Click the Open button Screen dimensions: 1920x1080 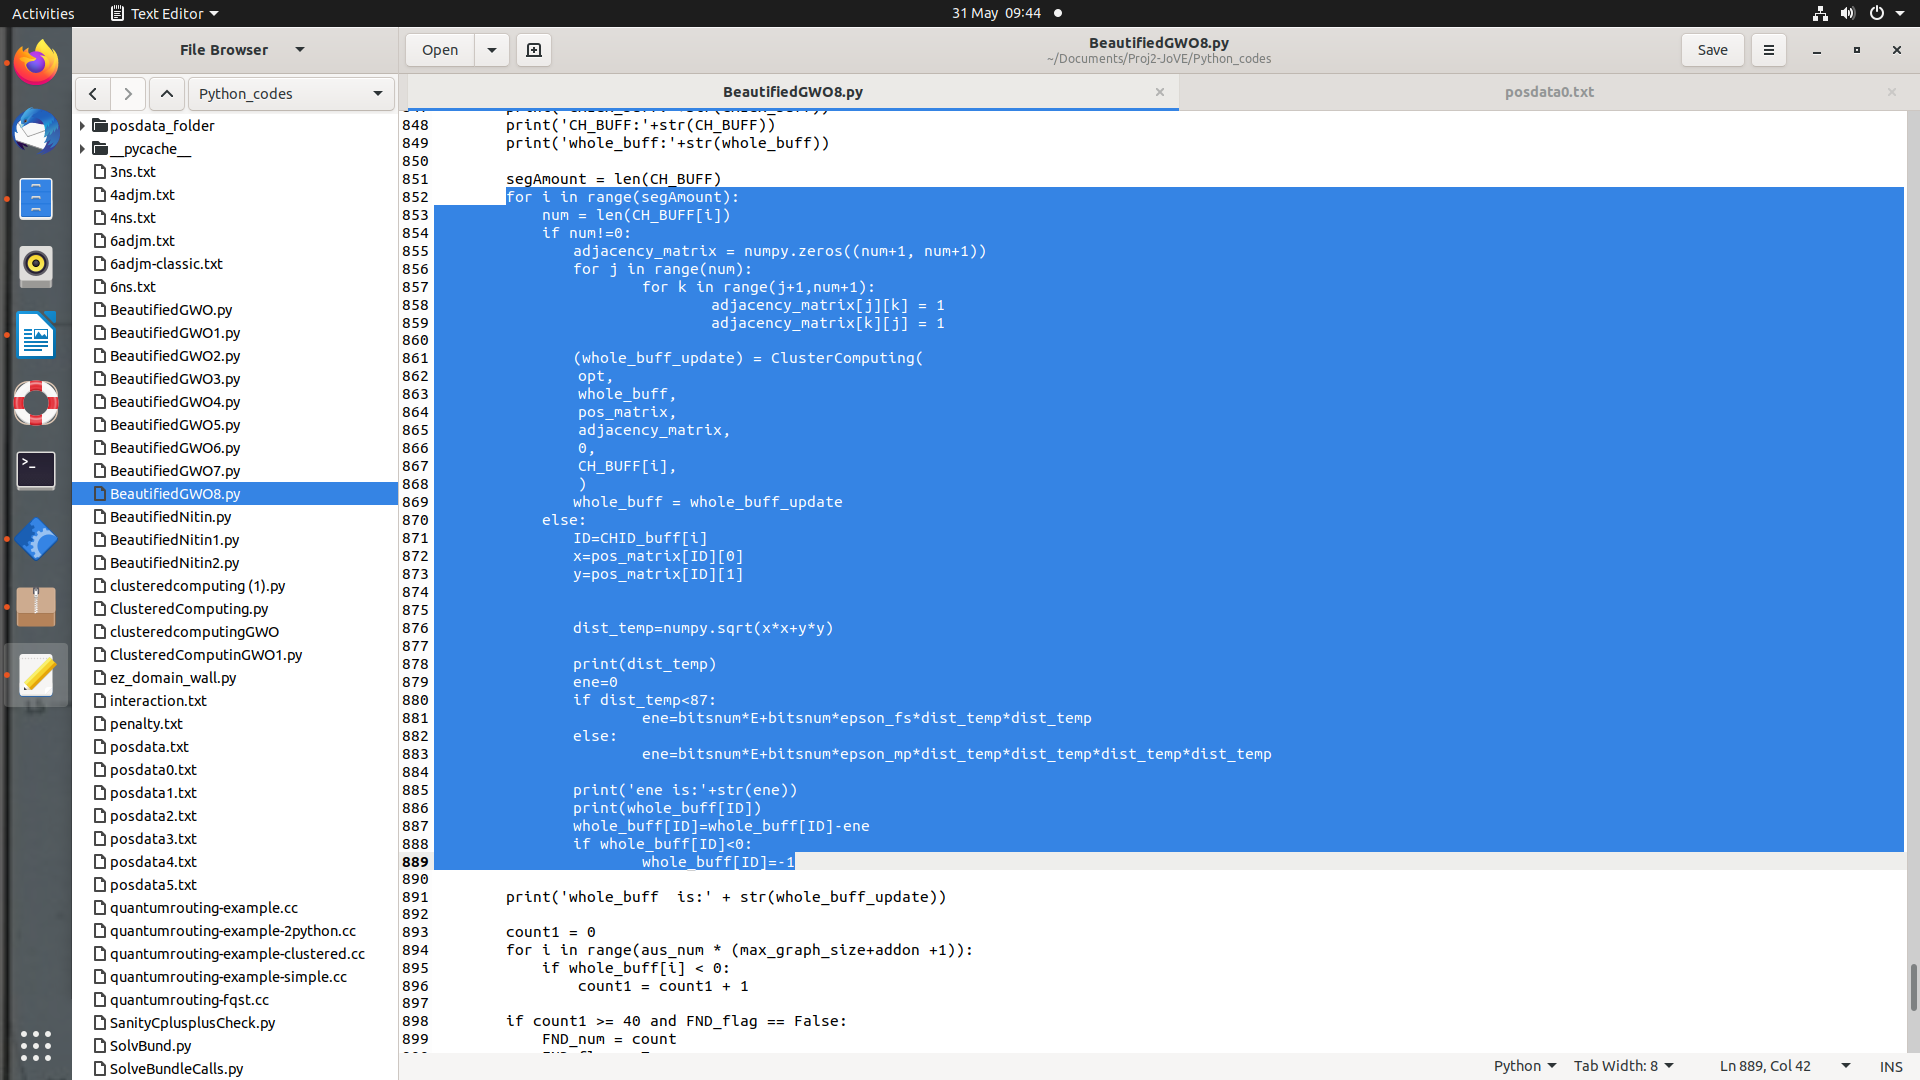coord(440,50)
